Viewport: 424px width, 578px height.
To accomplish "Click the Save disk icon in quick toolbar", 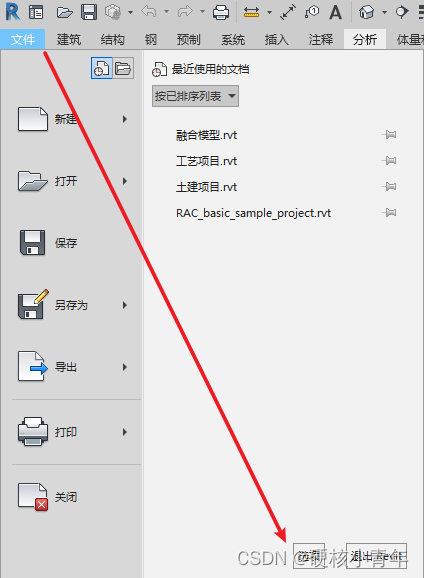I will [x=89, y=12].
